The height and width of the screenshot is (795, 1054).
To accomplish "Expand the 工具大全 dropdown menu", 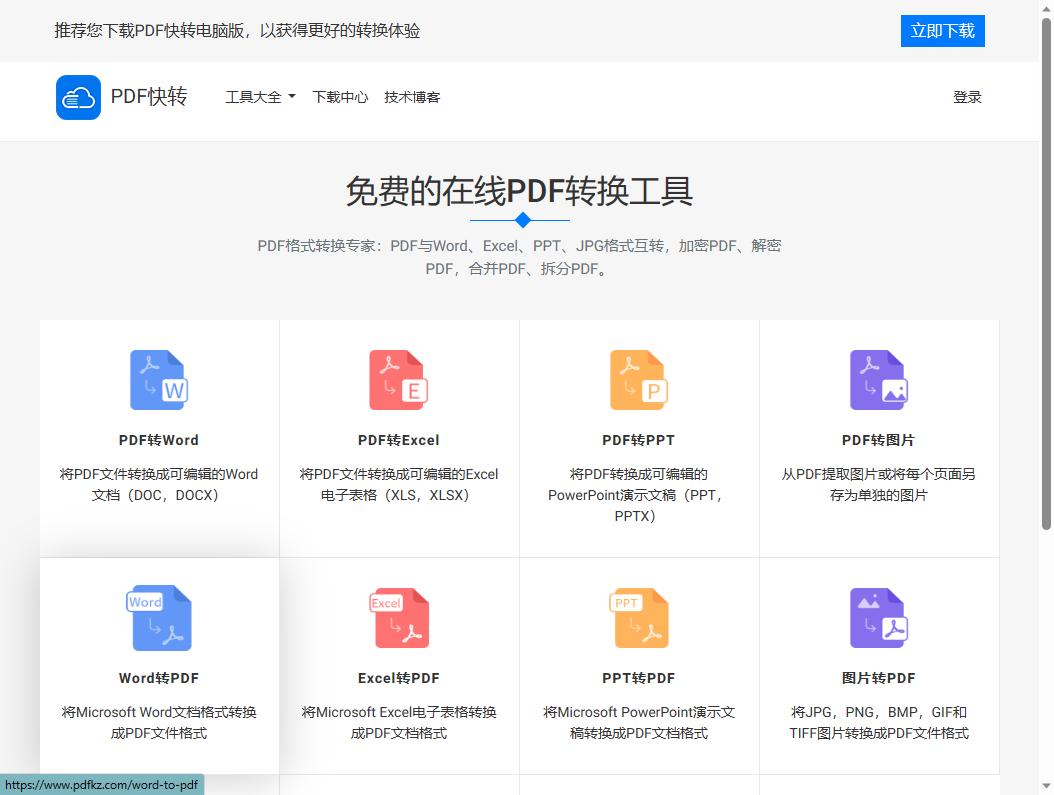I will coord(260,97).
